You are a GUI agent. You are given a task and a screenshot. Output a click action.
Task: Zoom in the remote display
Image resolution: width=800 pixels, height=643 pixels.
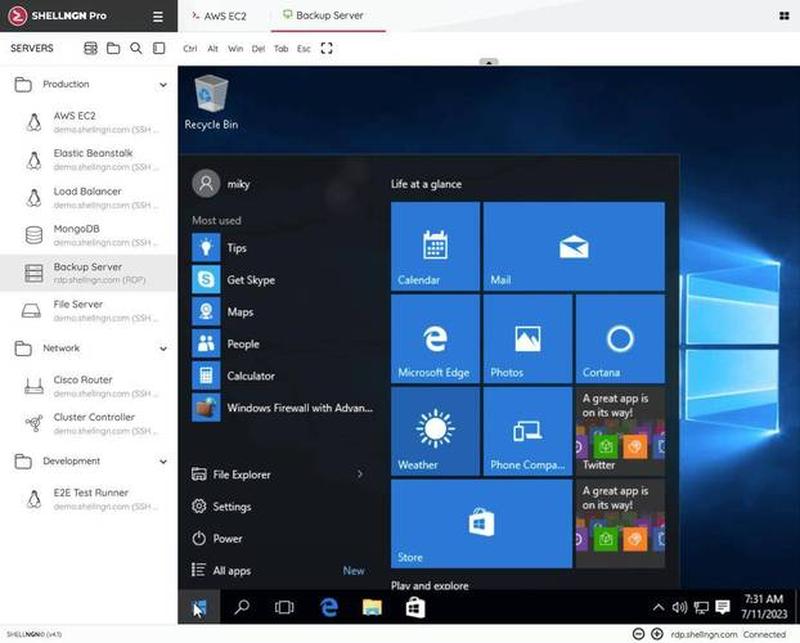pos(657,634)
